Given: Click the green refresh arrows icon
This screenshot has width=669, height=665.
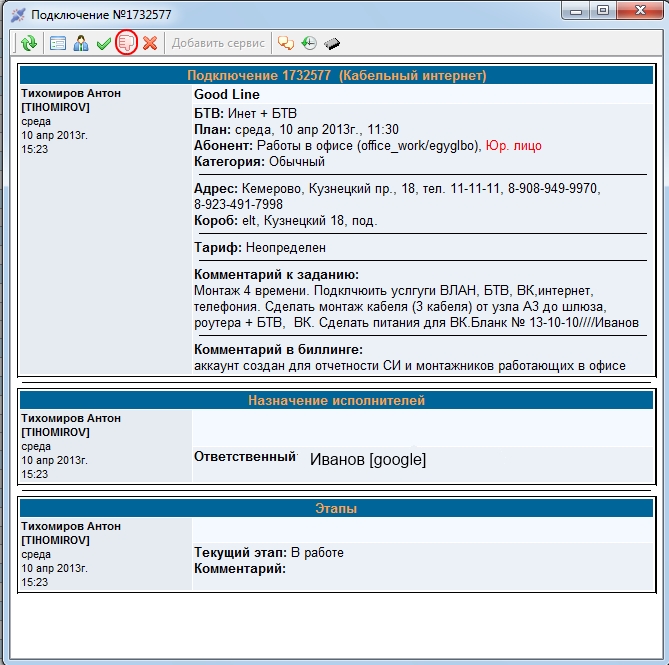Looking at the screenshot, I should click(x=29, y=43).
